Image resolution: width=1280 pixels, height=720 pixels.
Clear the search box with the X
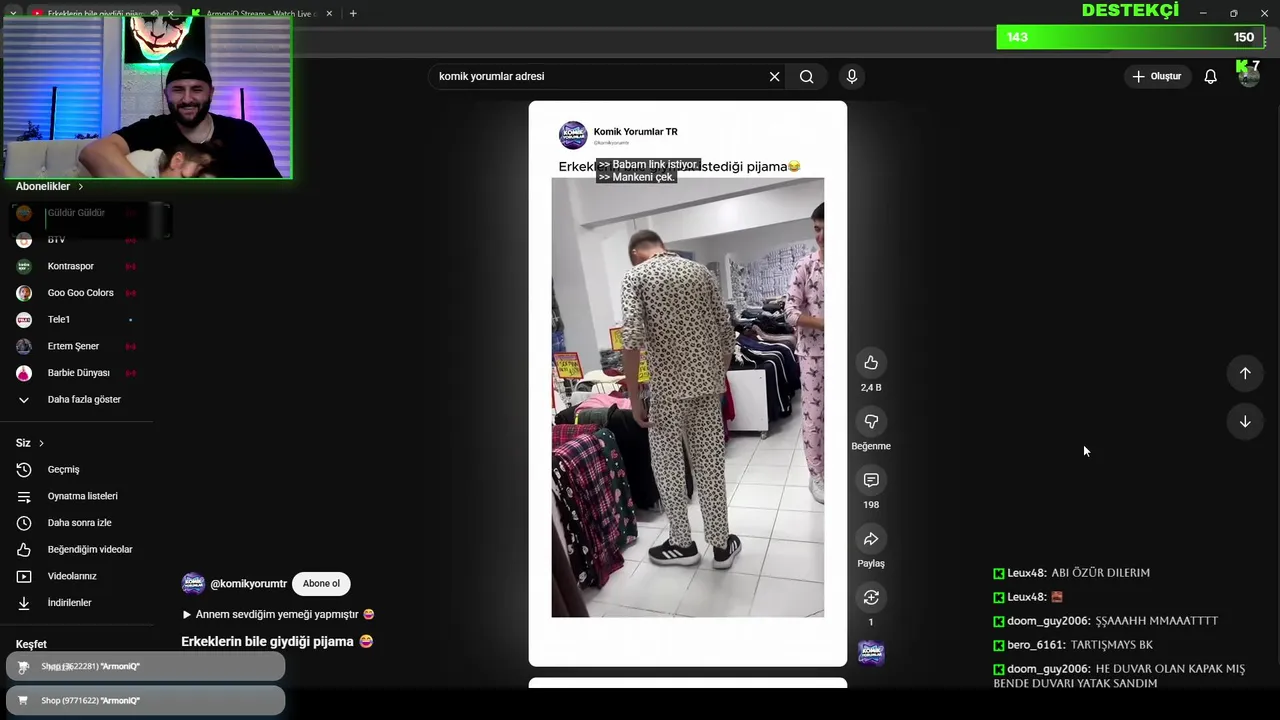point(774,77)
